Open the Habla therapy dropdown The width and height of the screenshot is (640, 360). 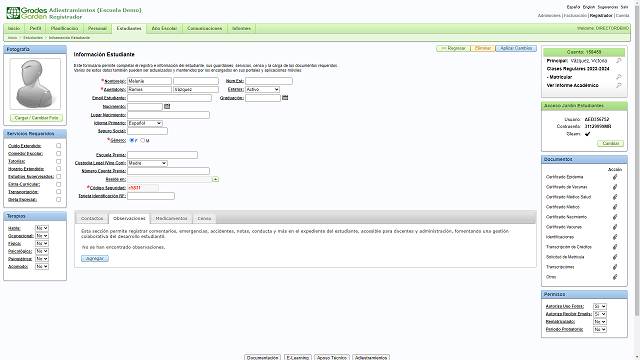(42, 228)
